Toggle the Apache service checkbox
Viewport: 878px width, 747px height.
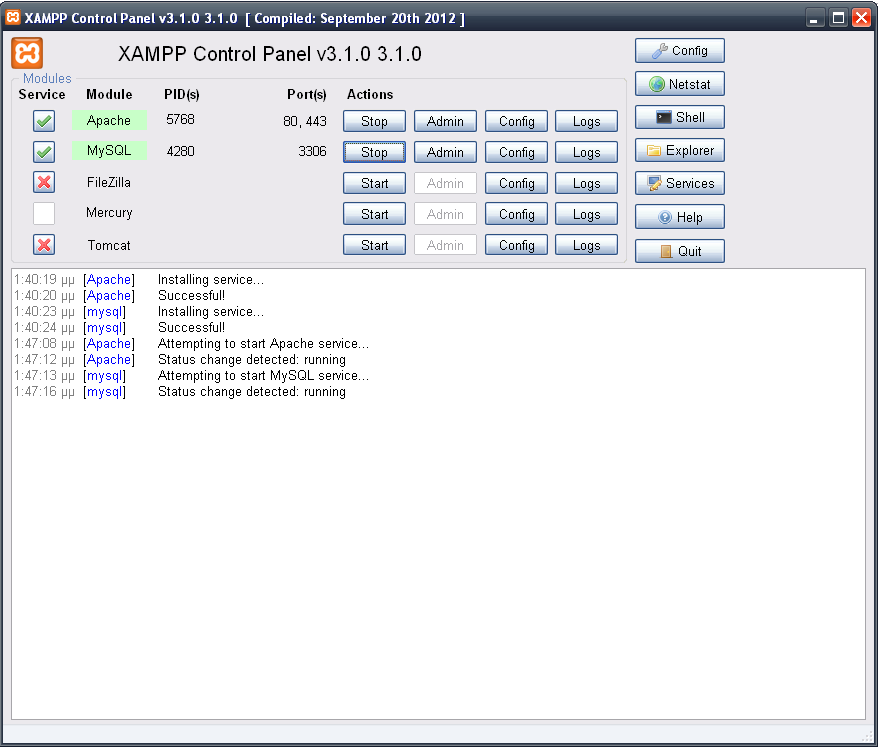tap(44, 121)
